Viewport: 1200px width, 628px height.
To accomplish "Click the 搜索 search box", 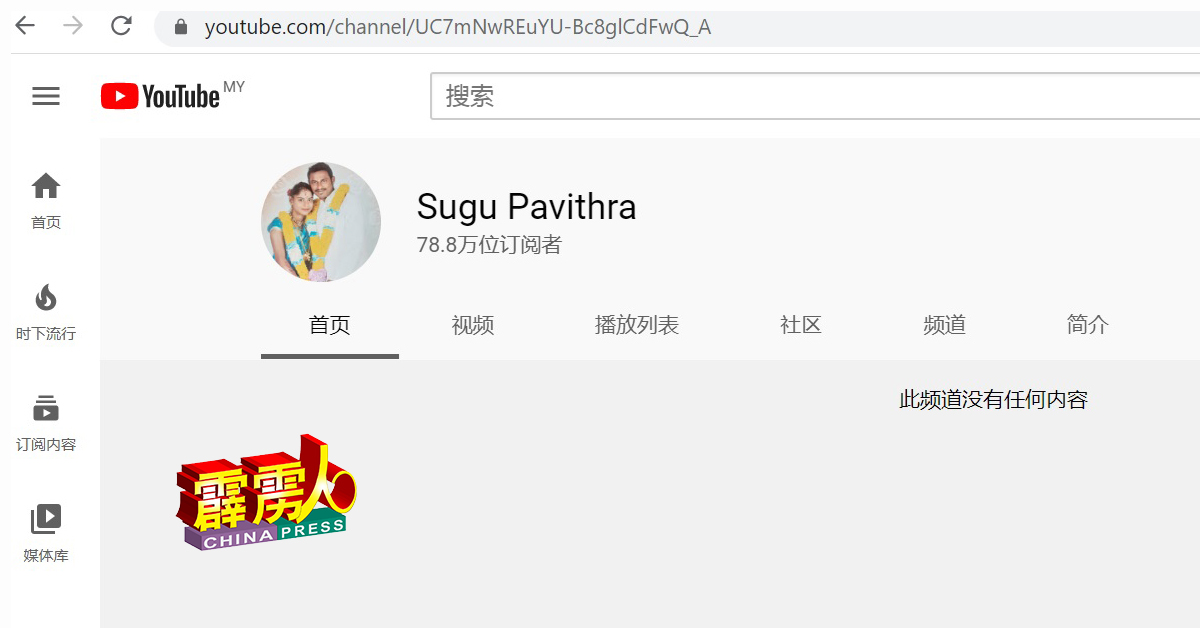I will 815,96.
